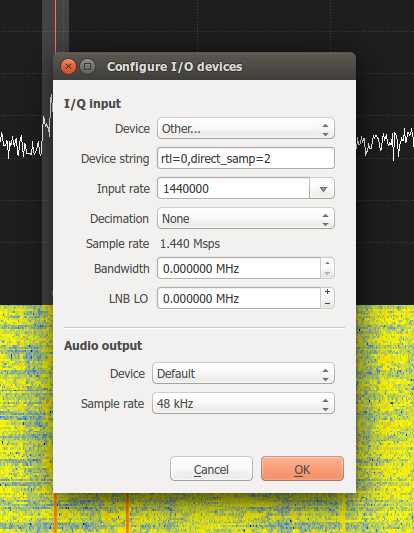Screen dimensions: 414x533
Task: Click the white spectrum trace in the plot
Action: (x=385, y=142)
